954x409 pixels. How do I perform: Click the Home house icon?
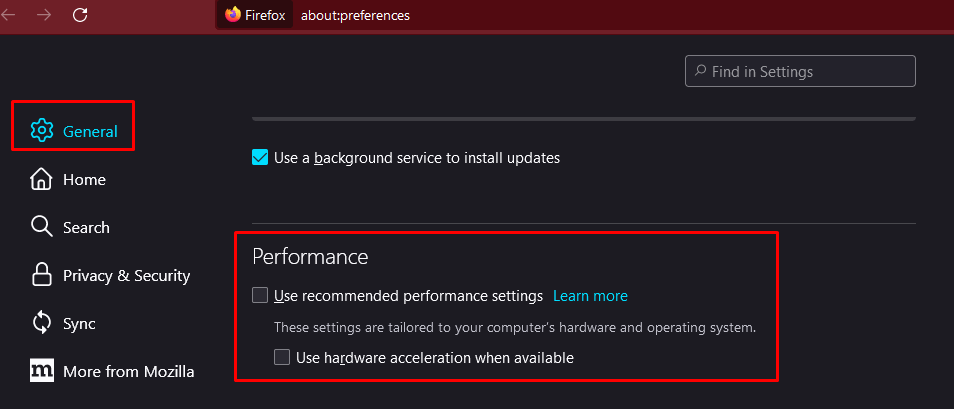(42, 179)
